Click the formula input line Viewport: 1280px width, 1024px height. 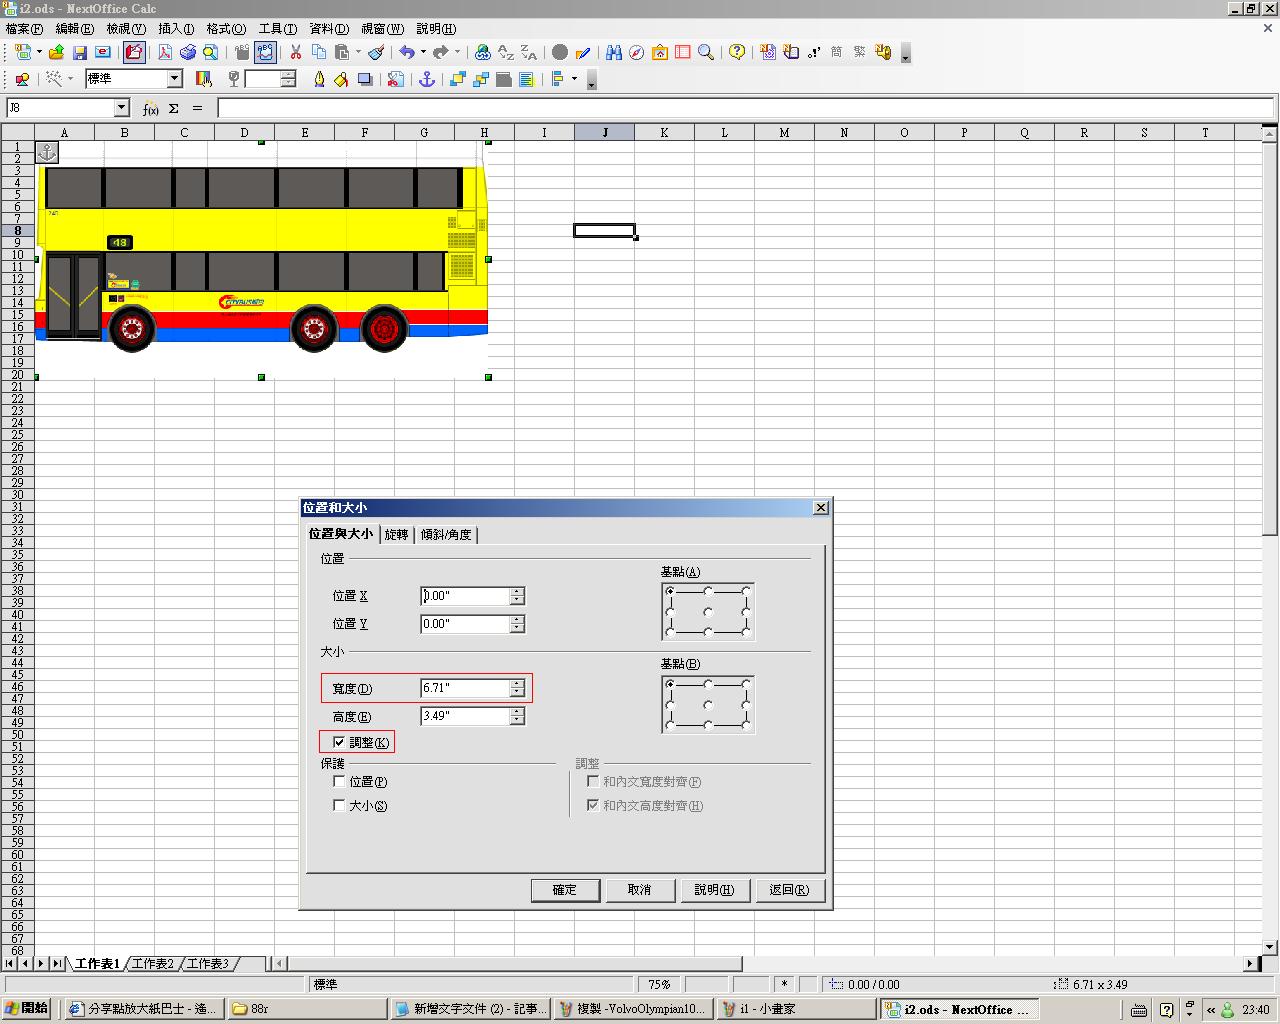coord(746,108)
